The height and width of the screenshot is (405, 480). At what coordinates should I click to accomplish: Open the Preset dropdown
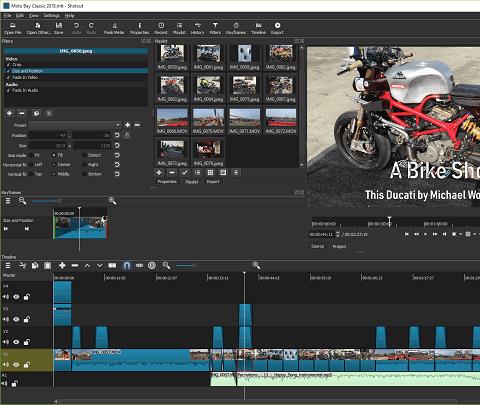75,125
